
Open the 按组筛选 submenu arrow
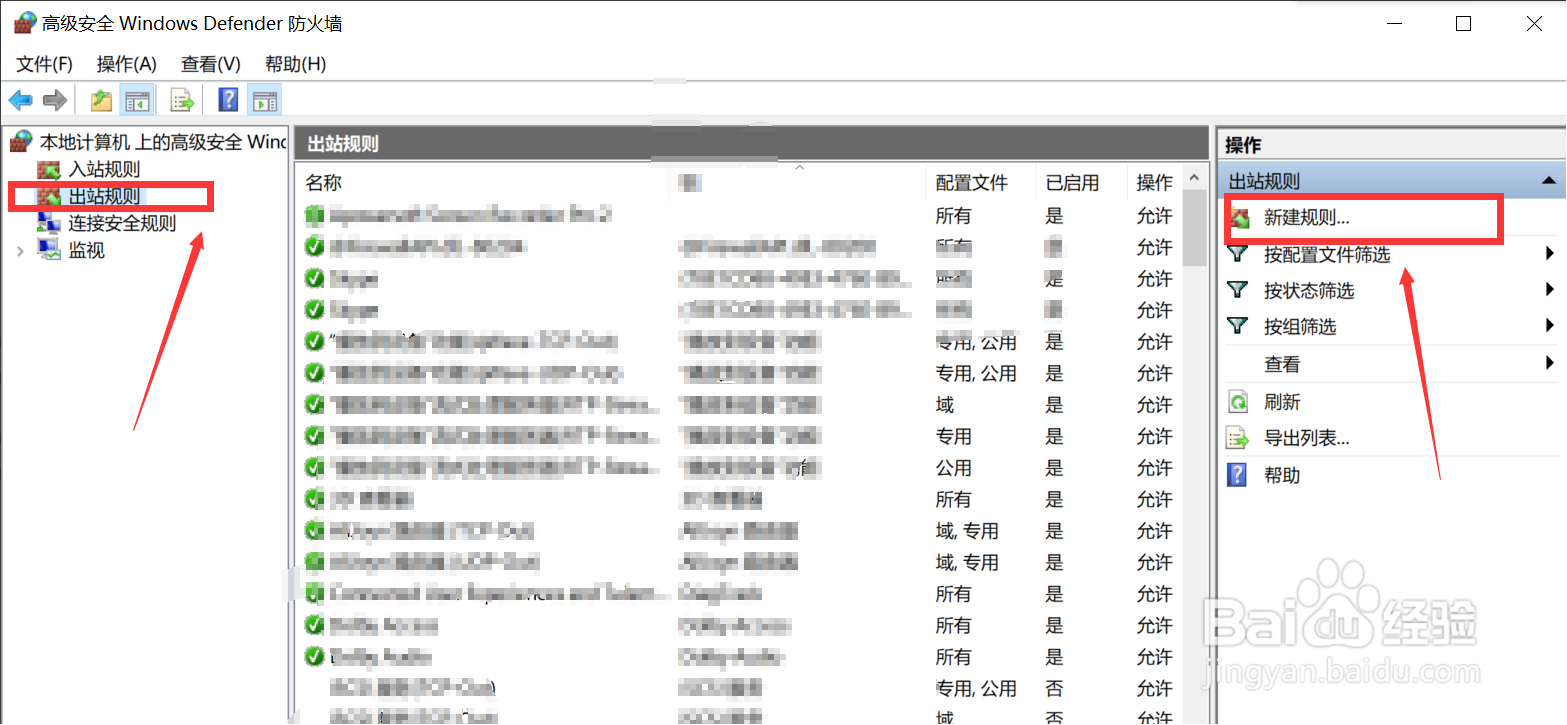1549,326
